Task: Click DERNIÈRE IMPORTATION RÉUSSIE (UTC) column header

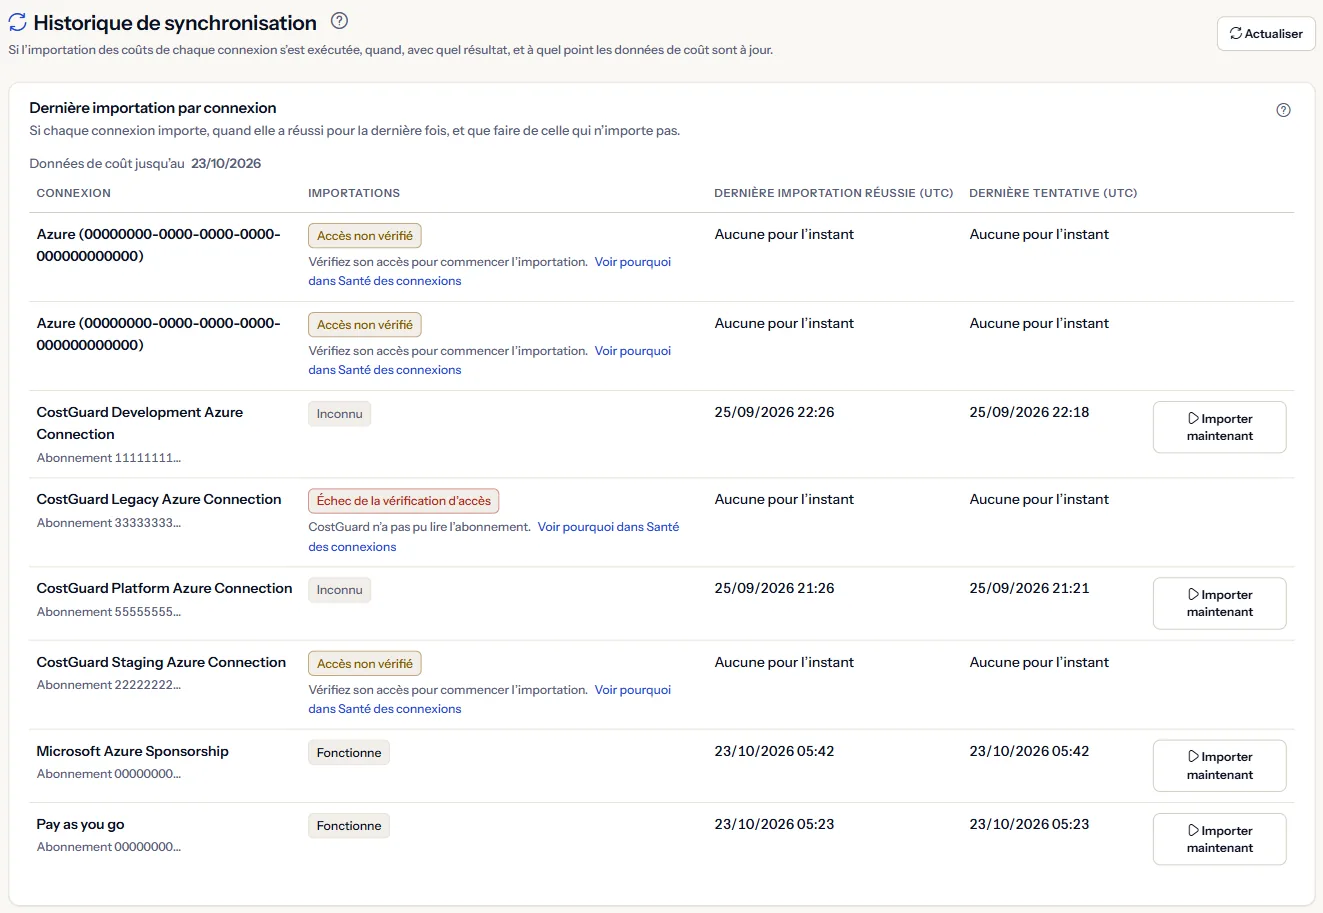Action: (834, 193)
